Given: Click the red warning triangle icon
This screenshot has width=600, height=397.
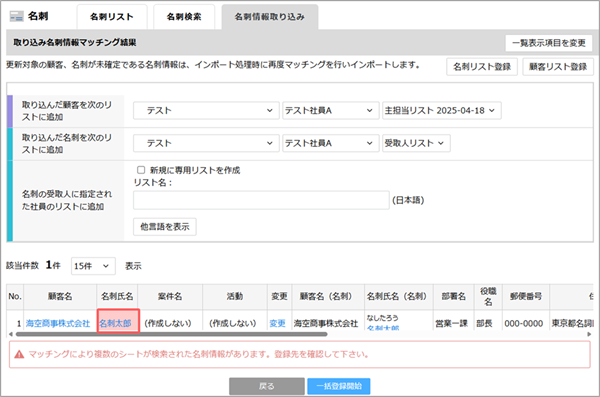Looking at the screenshot, I should point(19,355).
